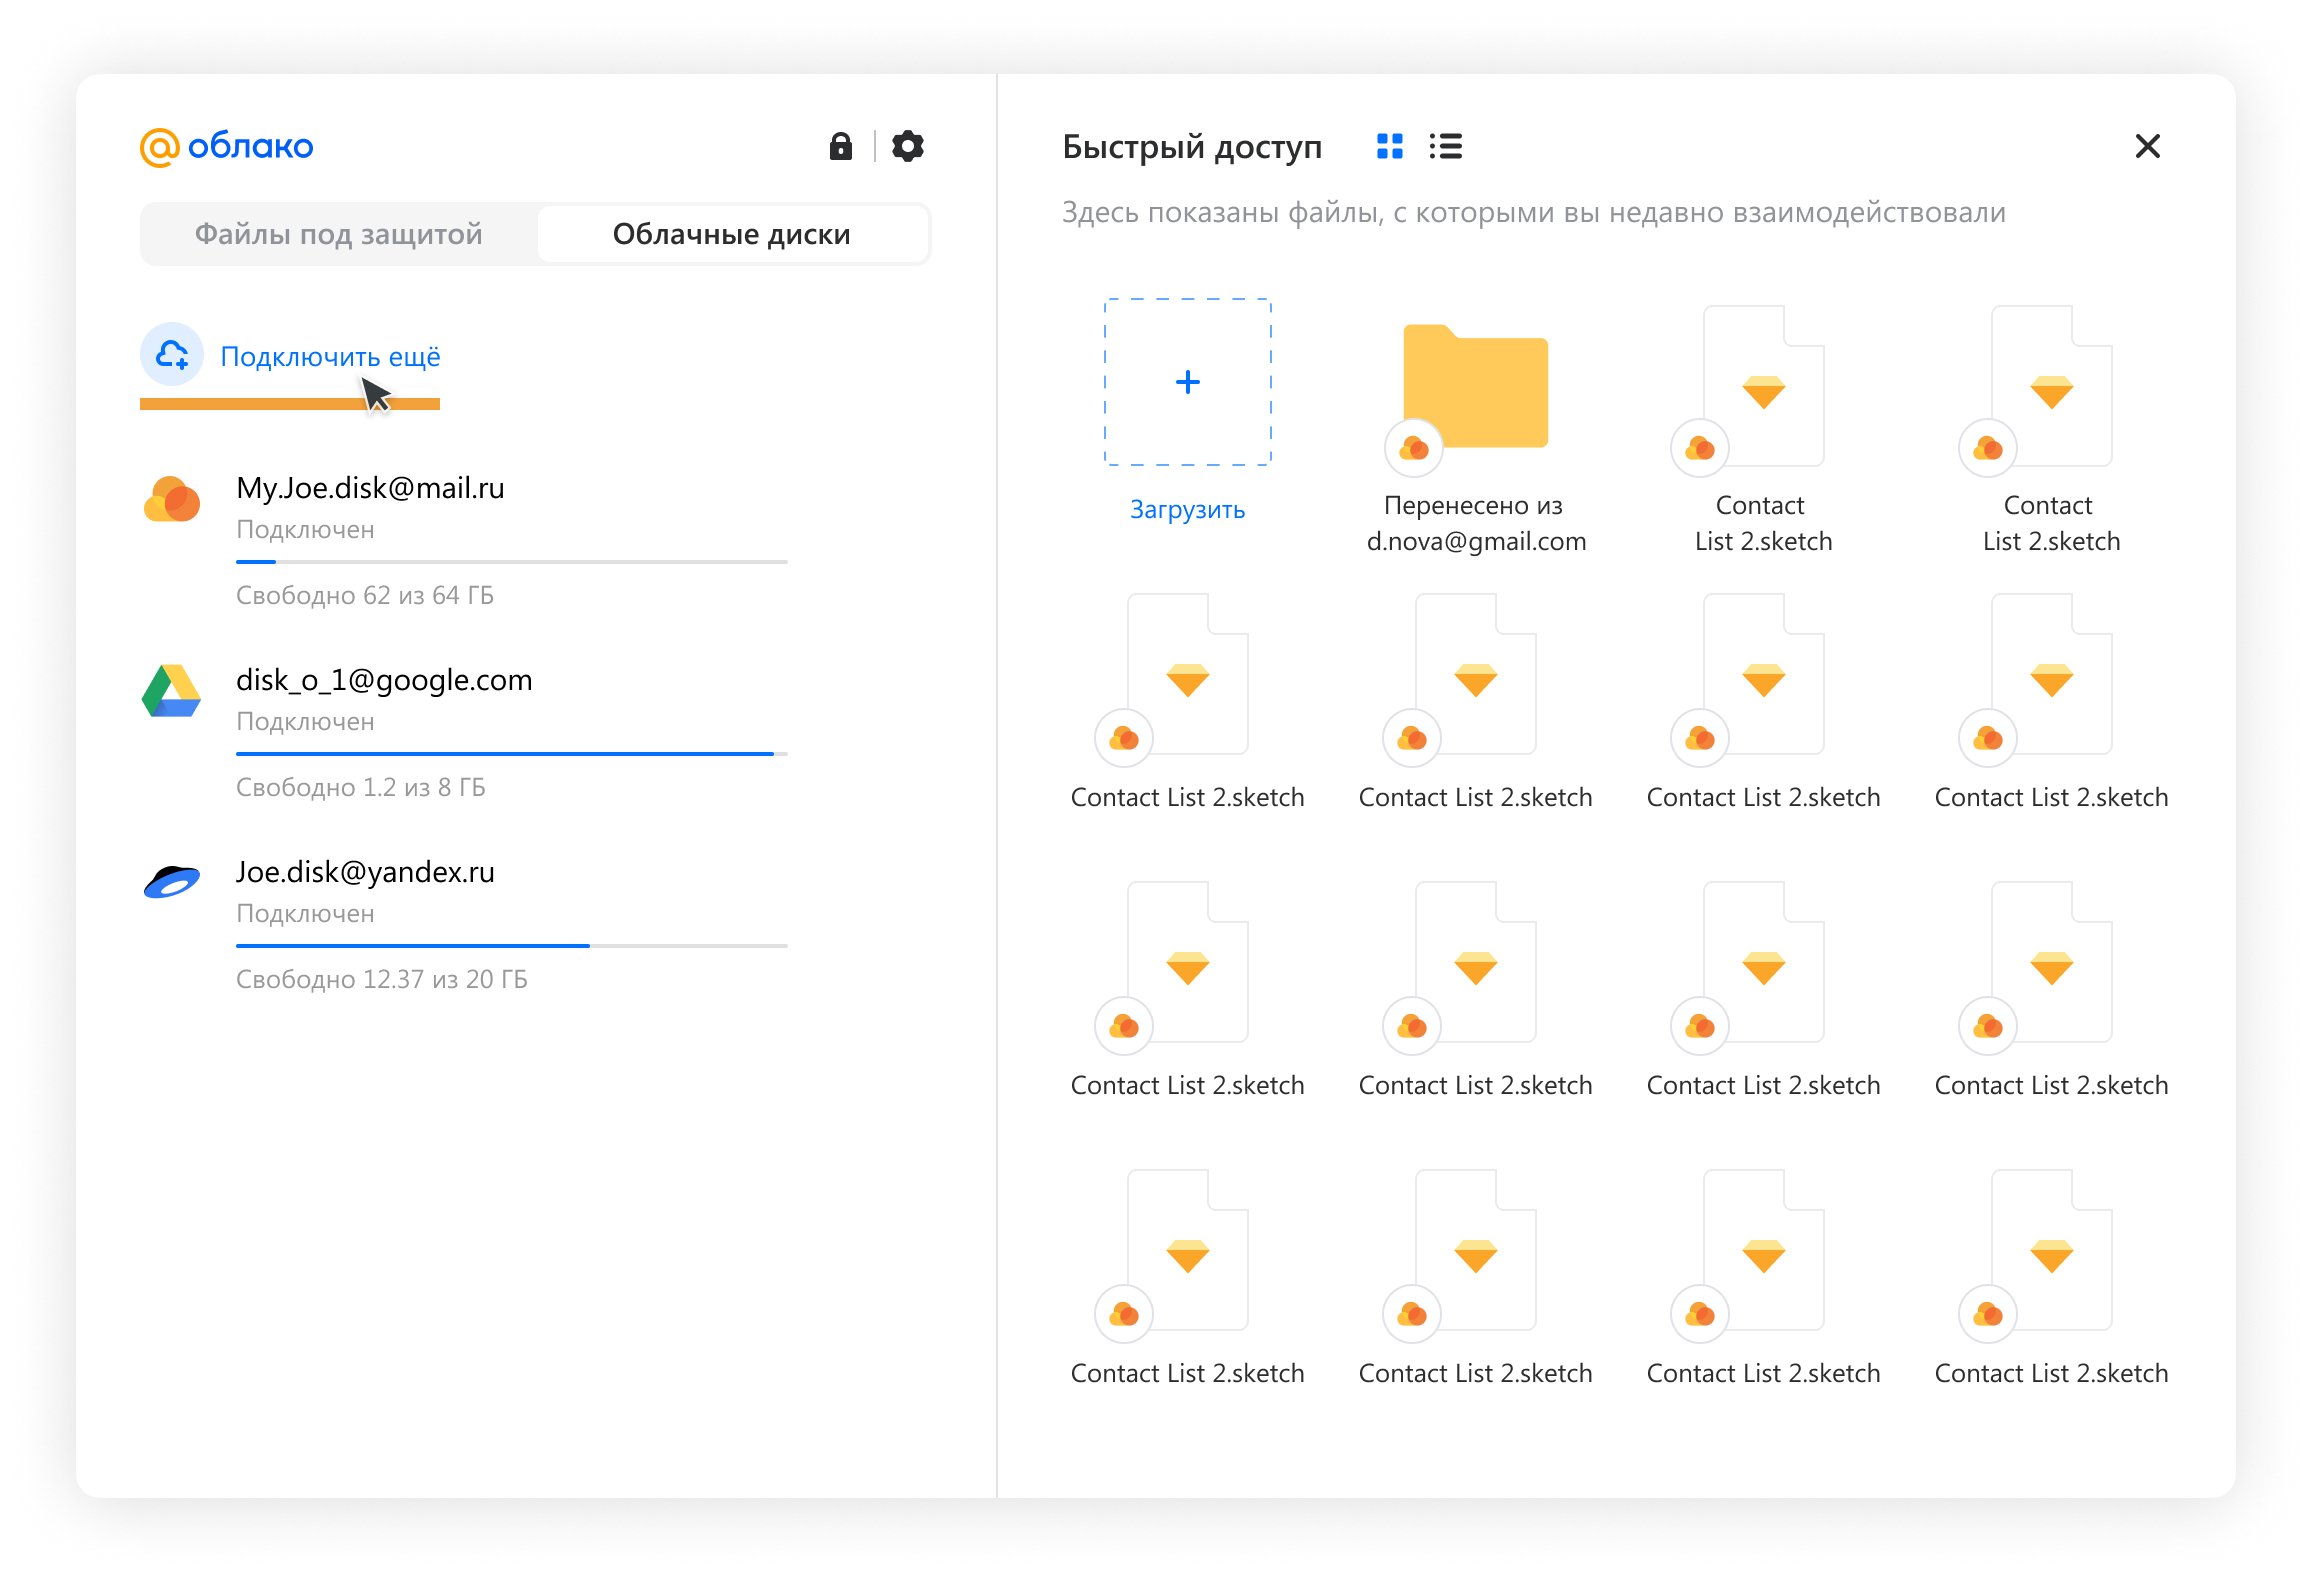Click the google.com disk storage bar
Screen dimensions: 2312x1576
[511, 754]
